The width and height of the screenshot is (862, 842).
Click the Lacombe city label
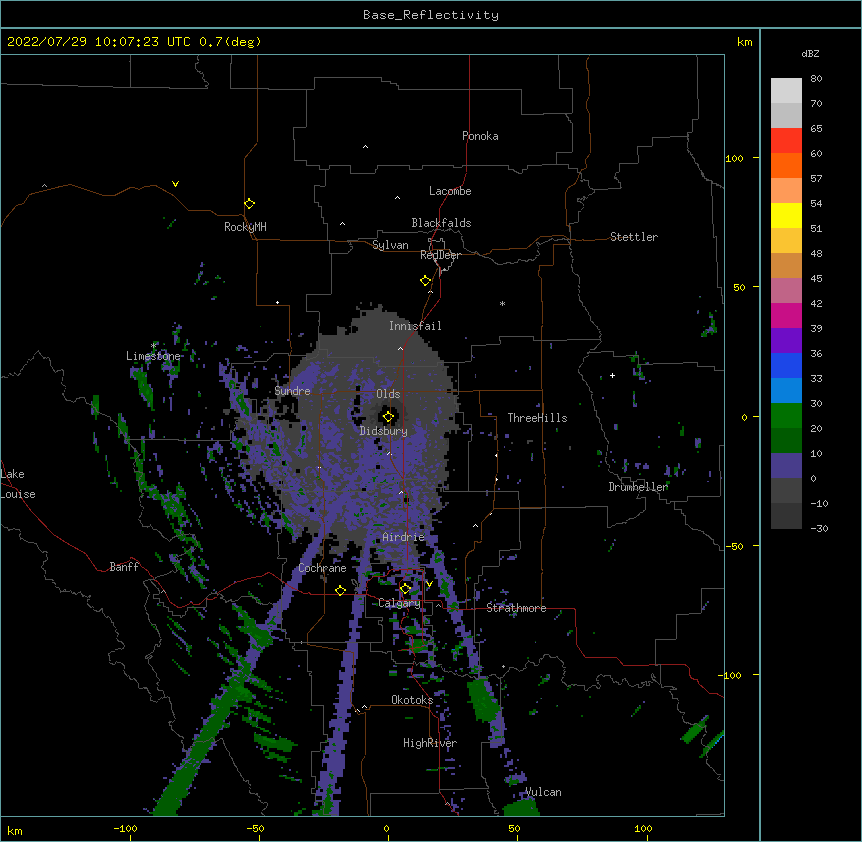(450, 191)
